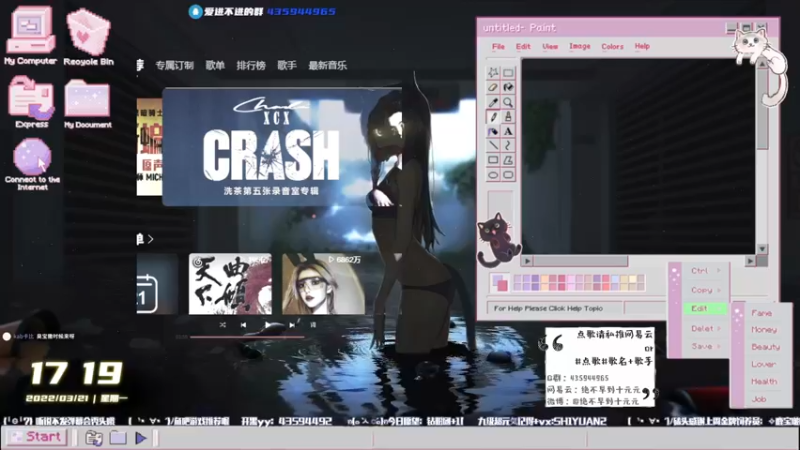
Task: Choose Lover in the submenu
Action: (x=763, y=364)
